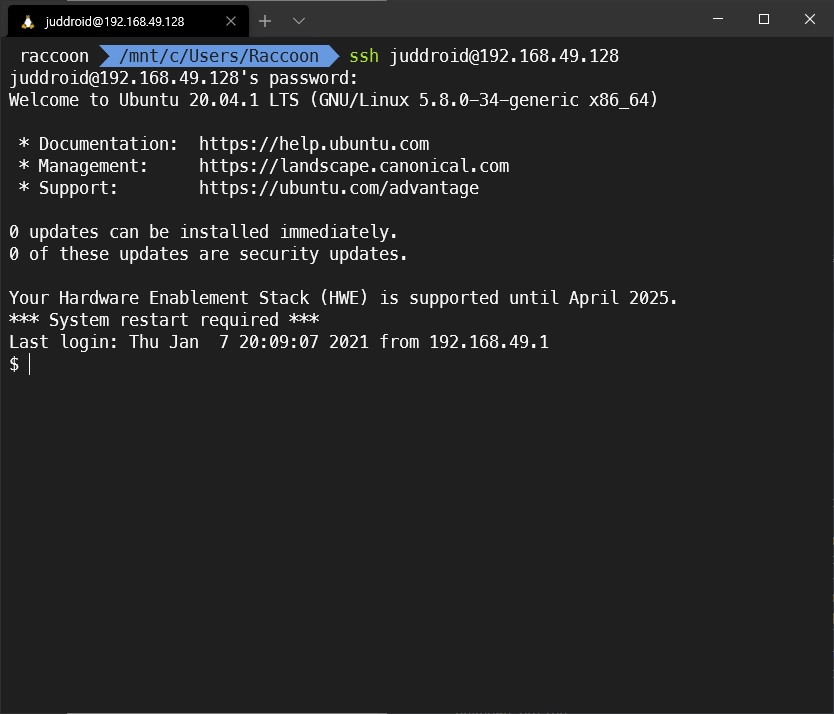Click the Documentation: label

[x=108, y=144]
